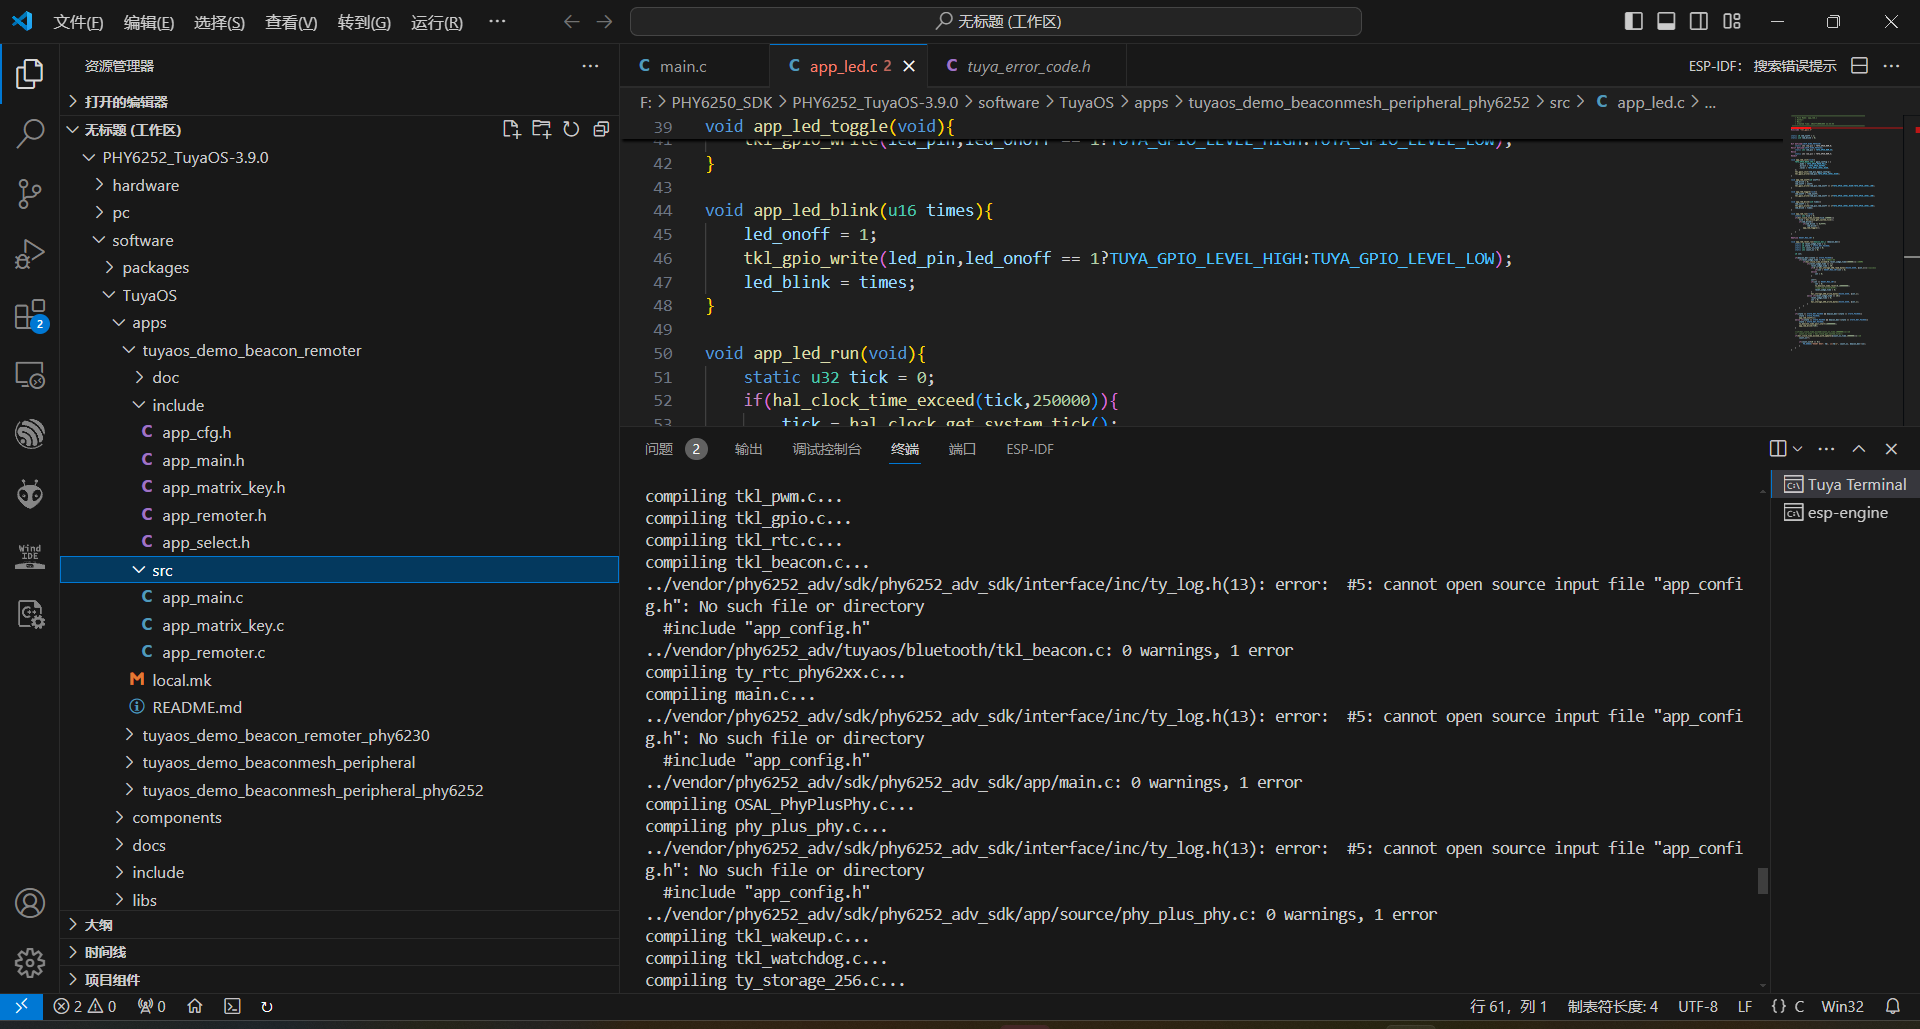The width and height of the screenshot is (1920, 1029).
Task: Go back with navigation arrow
Action: (x=571, y=21)
